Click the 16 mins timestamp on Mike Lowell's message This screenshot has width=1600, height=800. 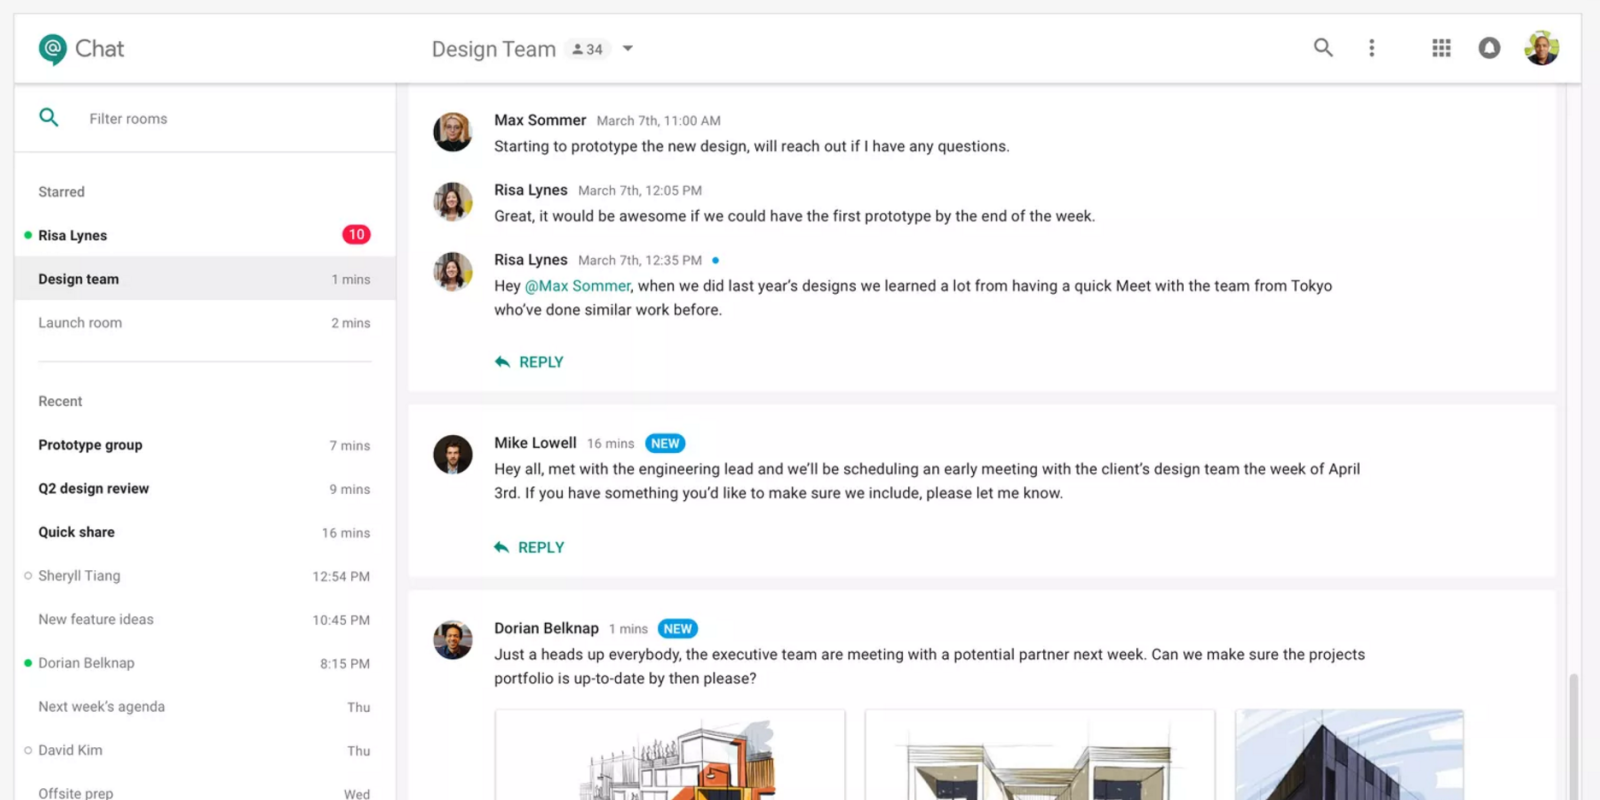point(610,444)
